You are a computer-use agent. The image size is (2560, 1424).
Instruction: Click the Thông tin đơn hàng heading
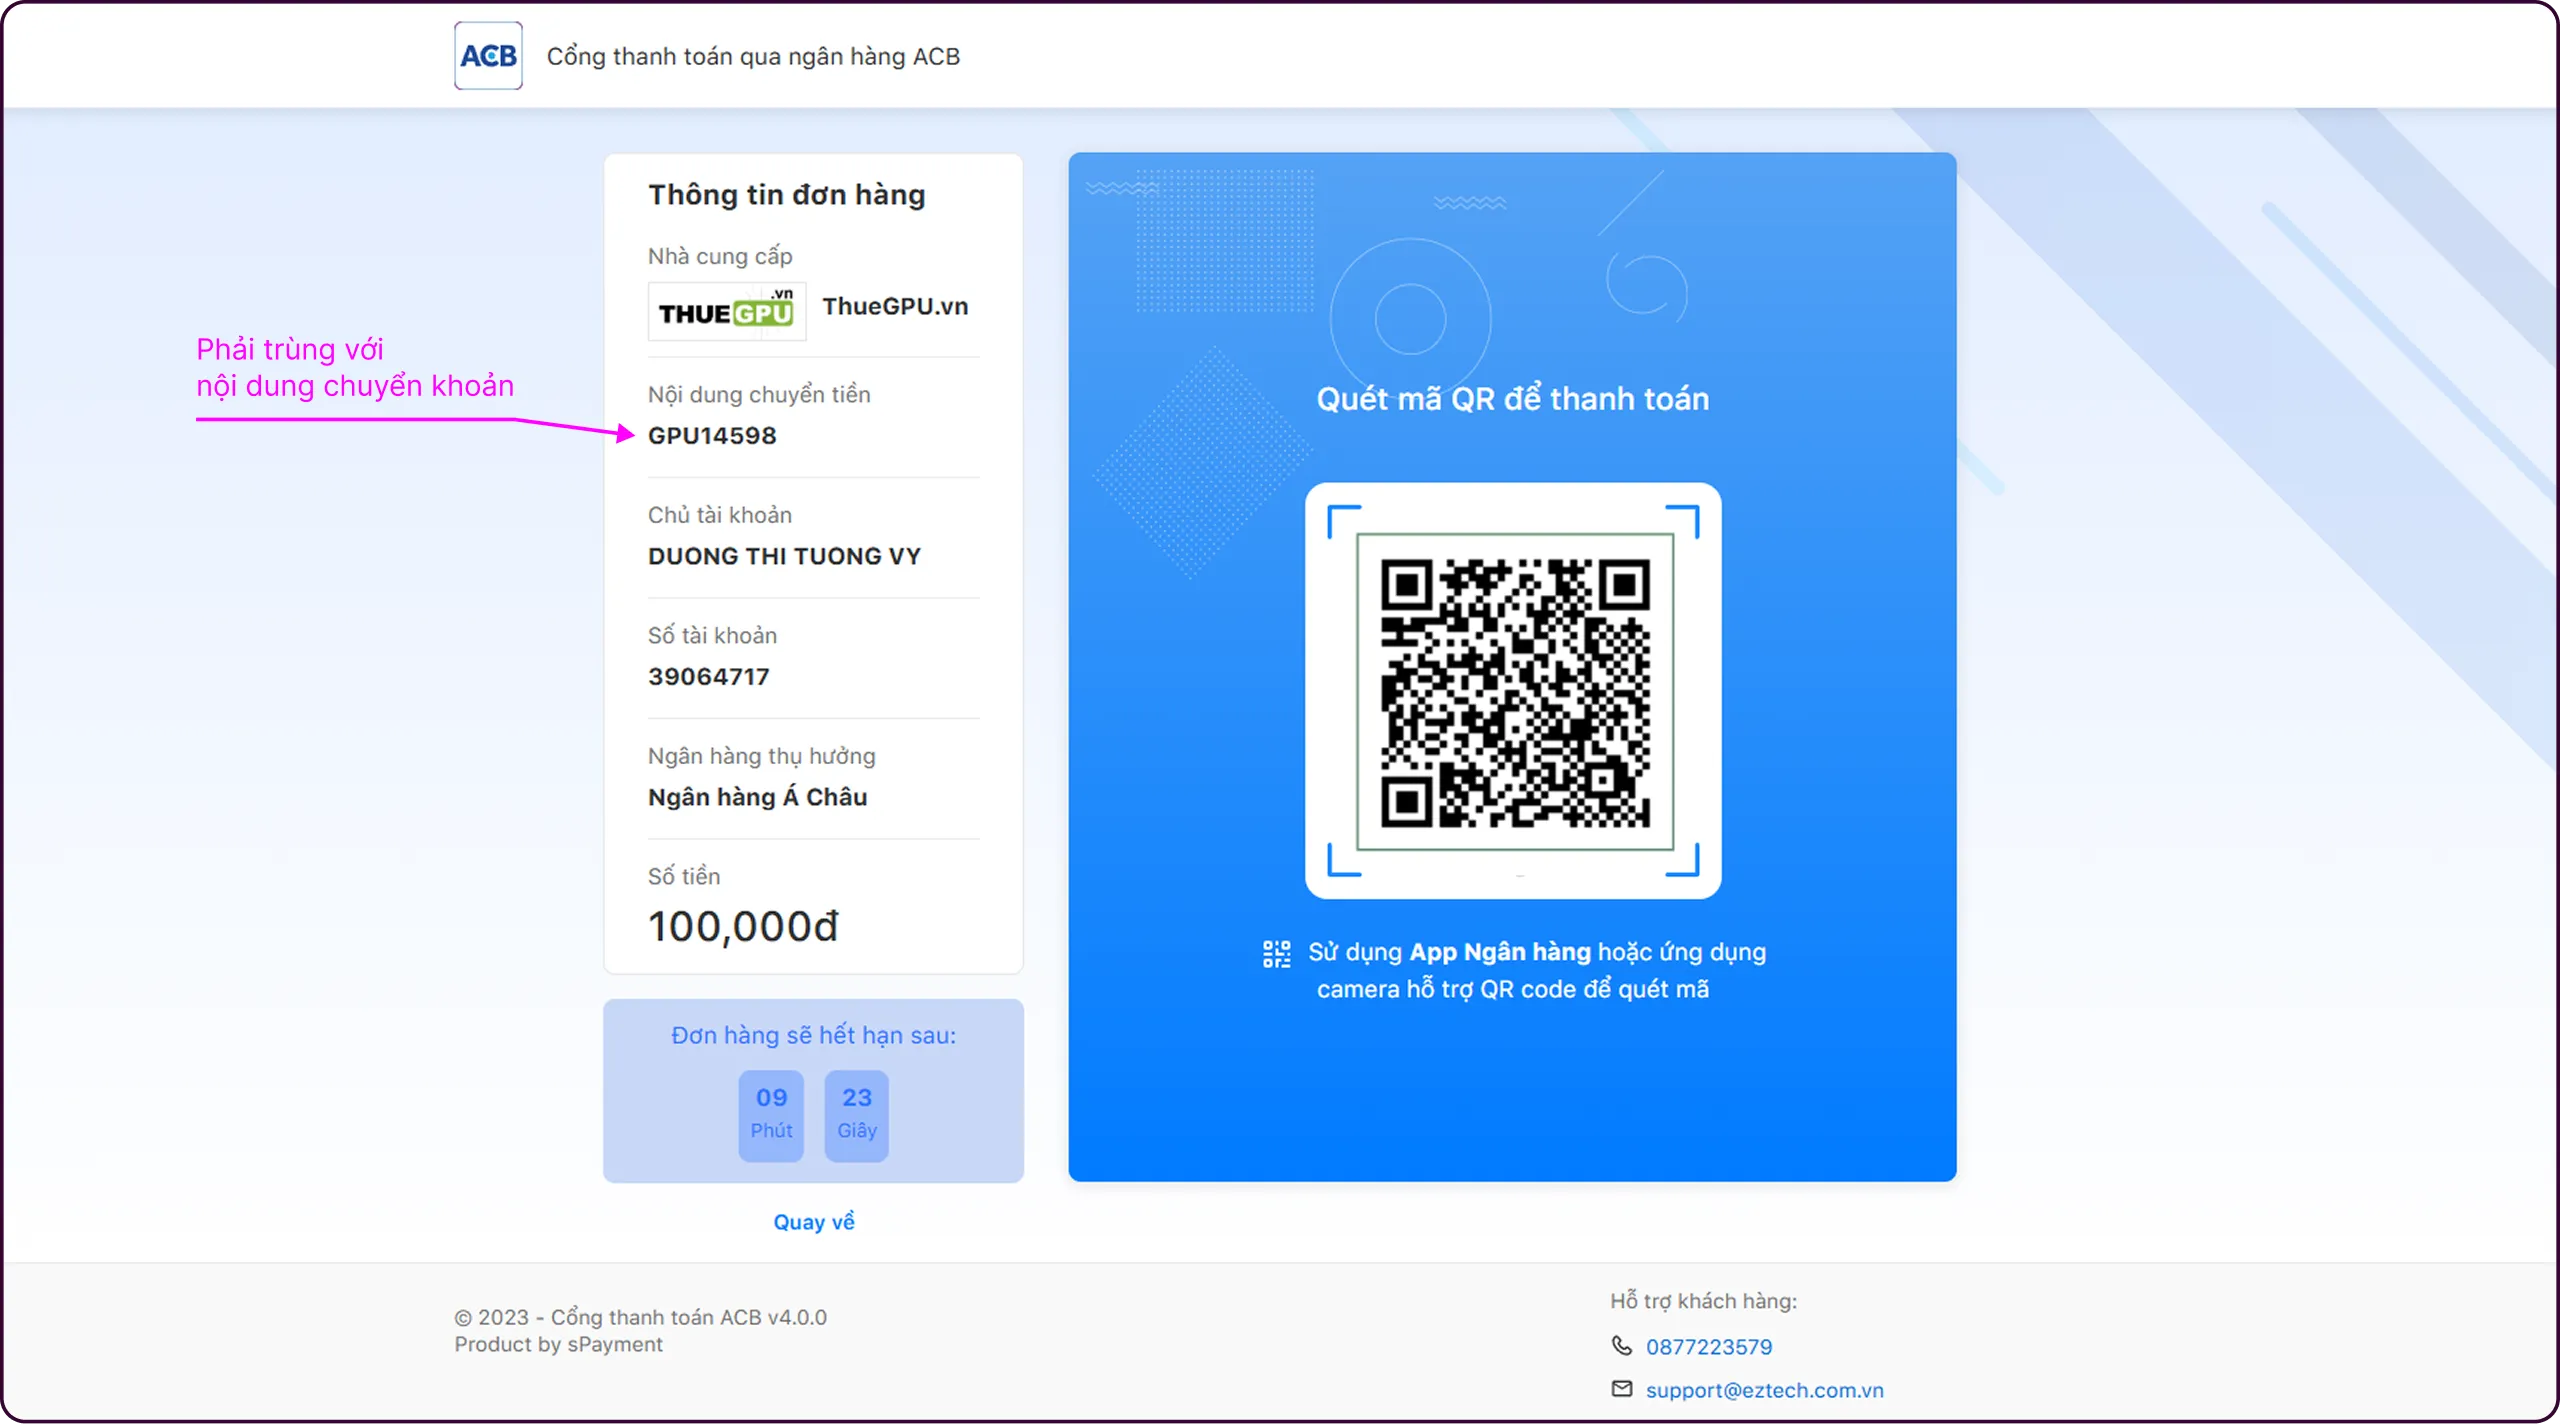[x=787, y=195]
